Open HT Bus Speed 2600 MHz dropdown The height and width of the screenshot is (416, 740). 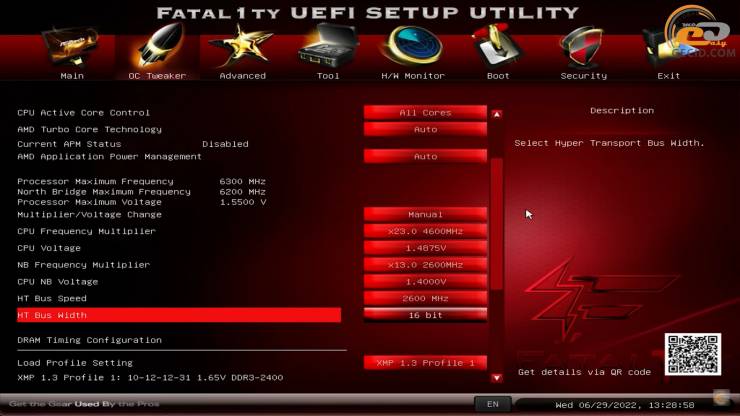(425, 298)
